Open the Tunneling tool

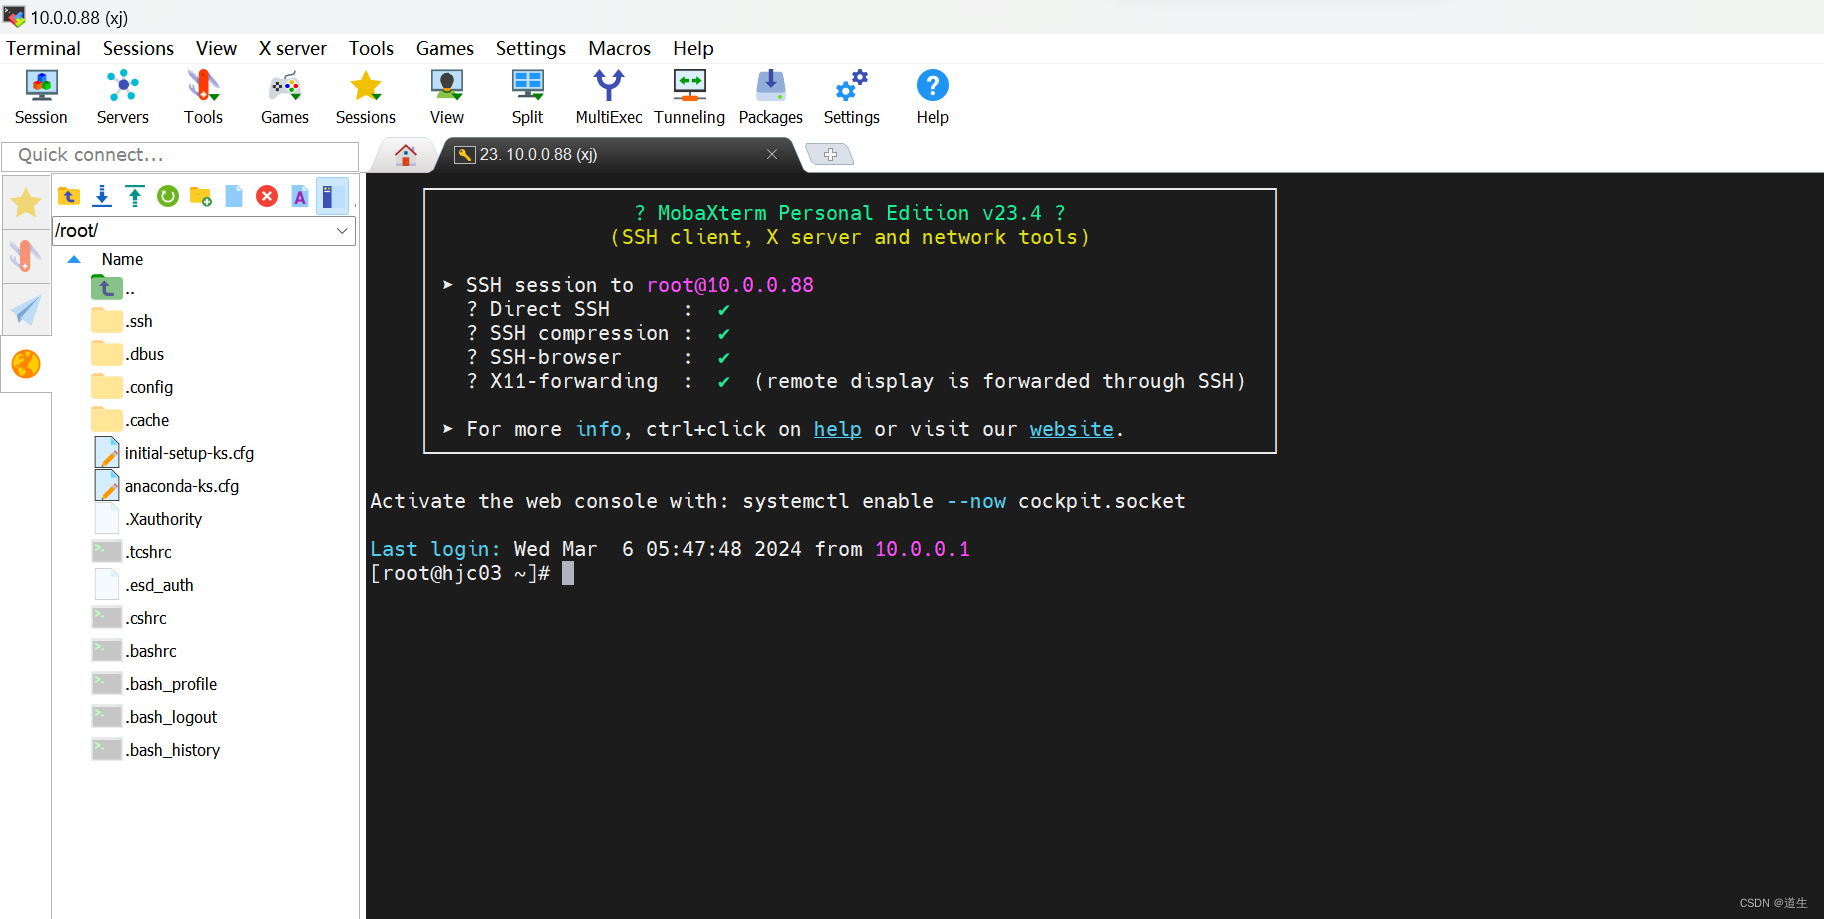[689, 95]
